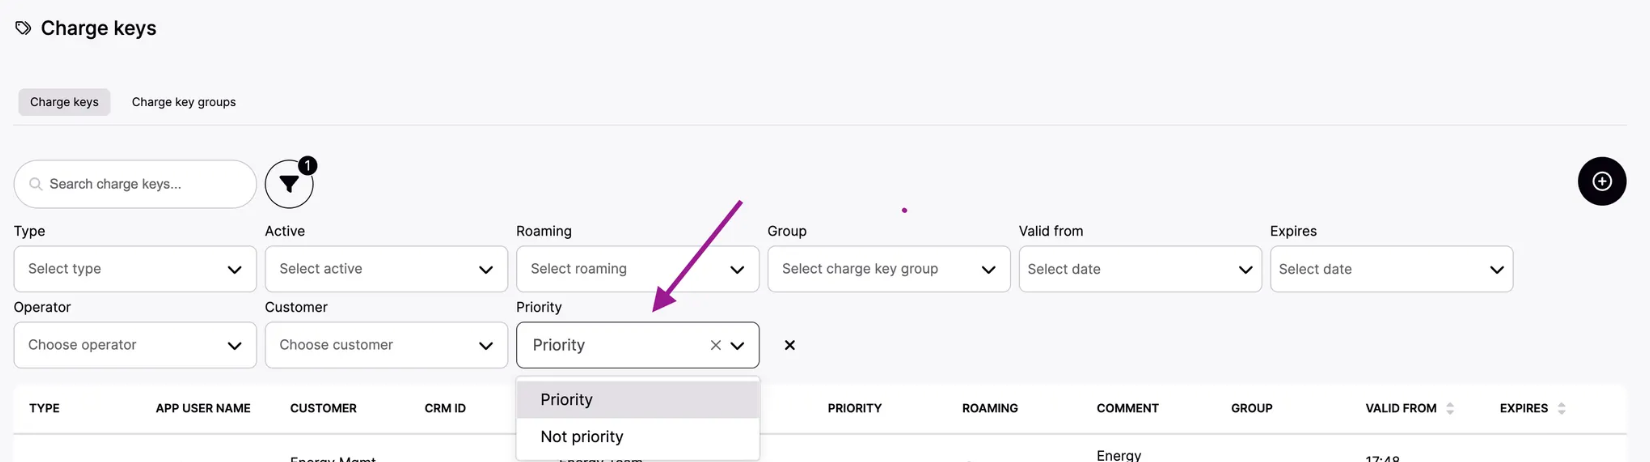Screen dimensions: 1650x462
Task: Choose an operator from the dropdown
Action: pos(135,345)
